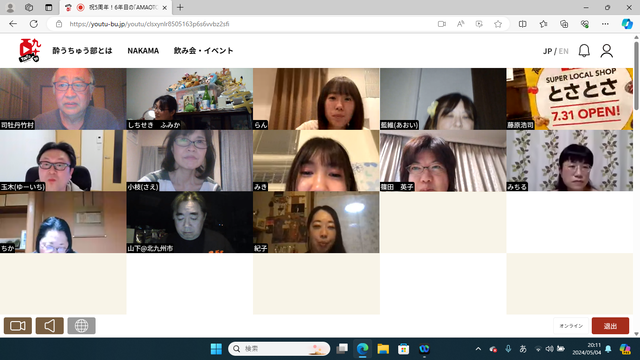Select video tile labeled みちる
The image size is (640, 360).
pyautogui.click(x=569, y=160)
